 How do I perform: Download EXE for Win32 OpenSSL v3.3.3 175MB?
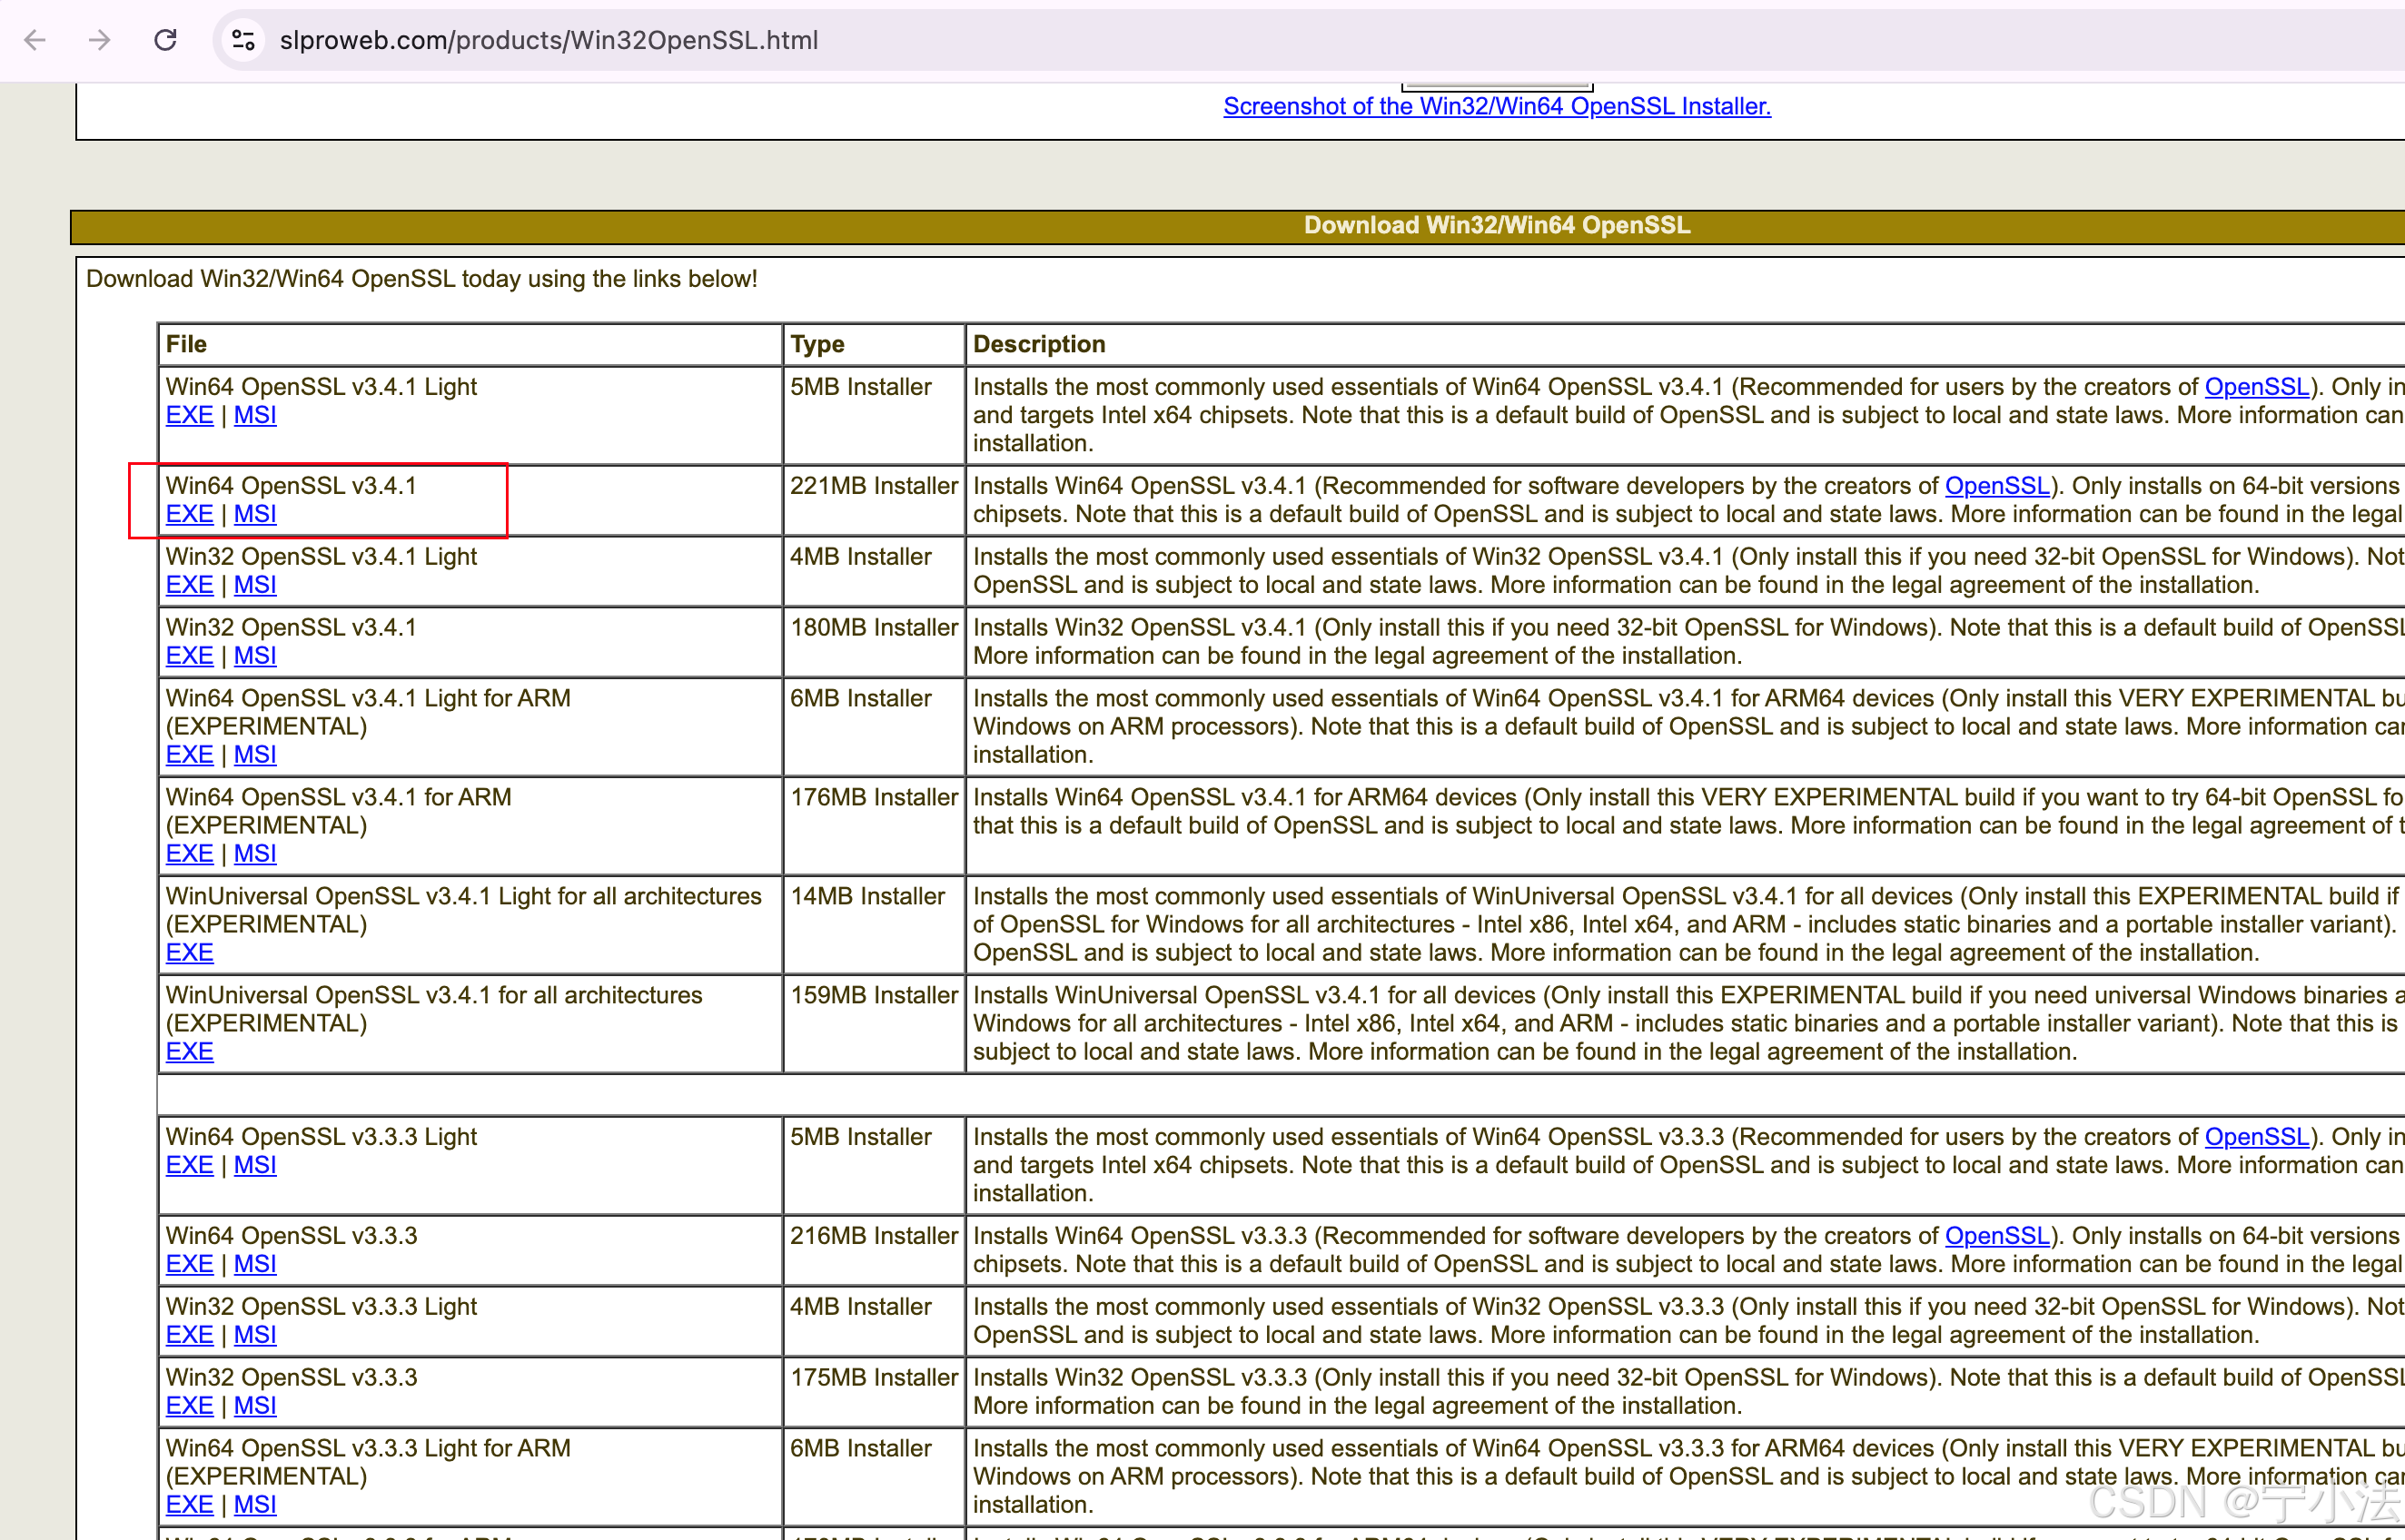[189, 1406]
